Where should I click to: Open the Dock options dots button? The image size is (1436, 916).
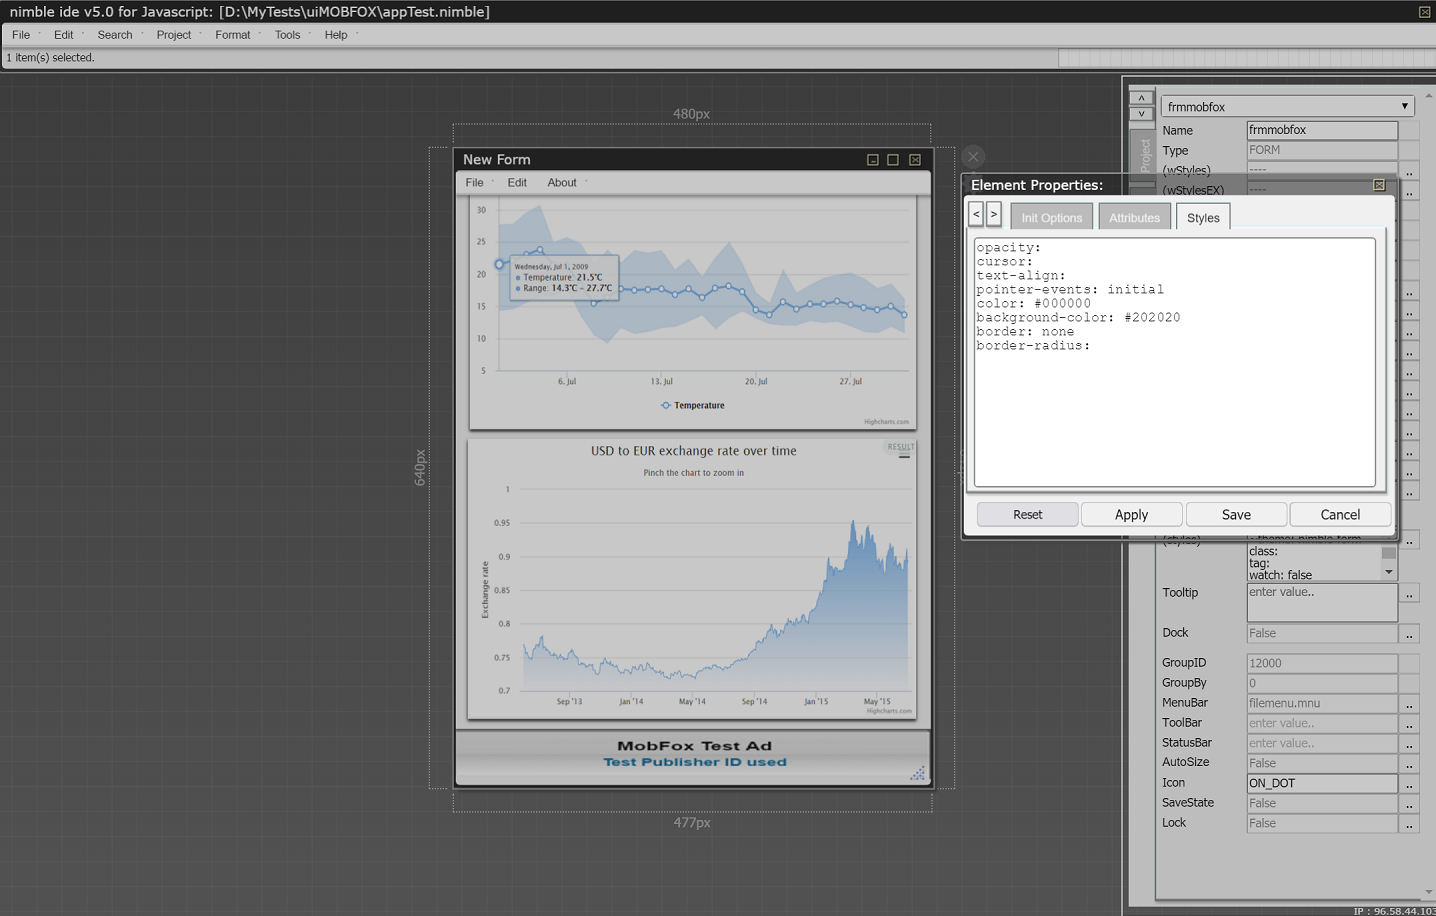[1409, 634]
